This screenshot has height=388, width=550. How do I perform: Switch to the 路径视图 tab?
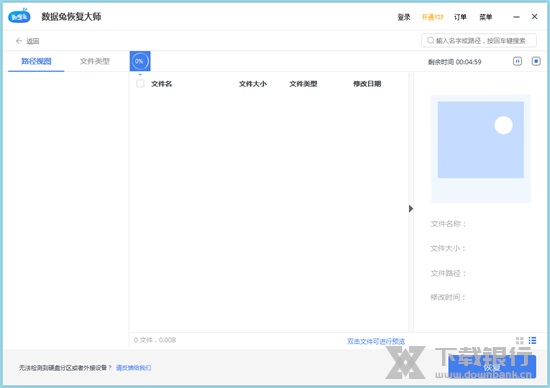pyautogui.click(x=36, y=61)
